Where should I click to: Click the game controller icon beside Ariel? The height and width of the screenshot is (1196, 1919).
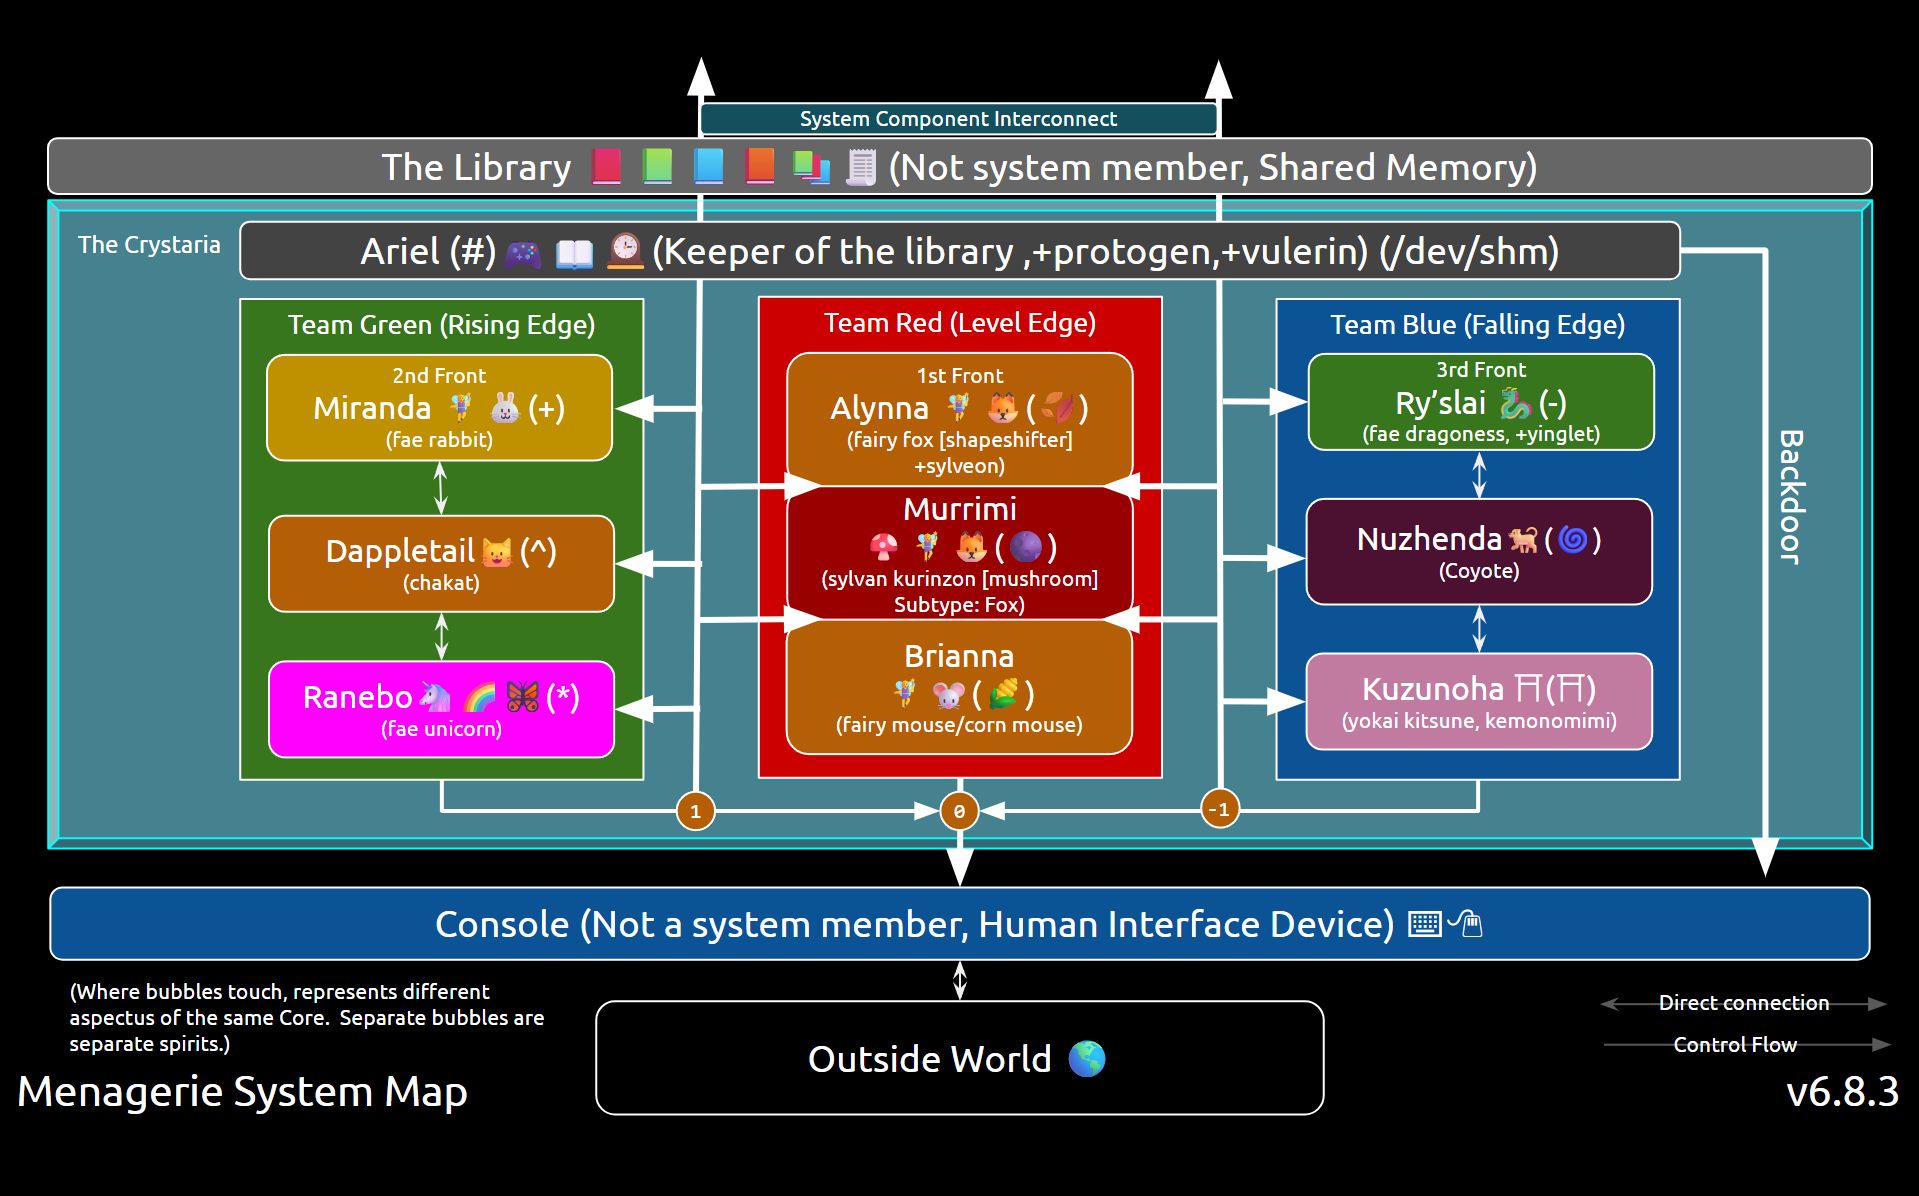523,254
